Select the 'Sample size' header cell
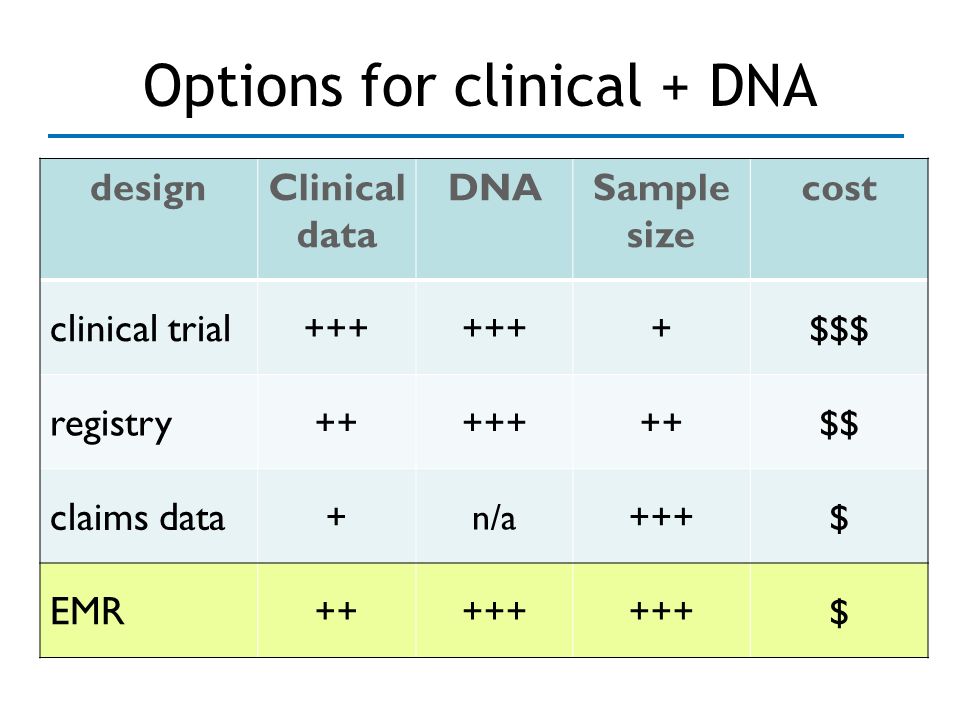 (x=661, y=219)
